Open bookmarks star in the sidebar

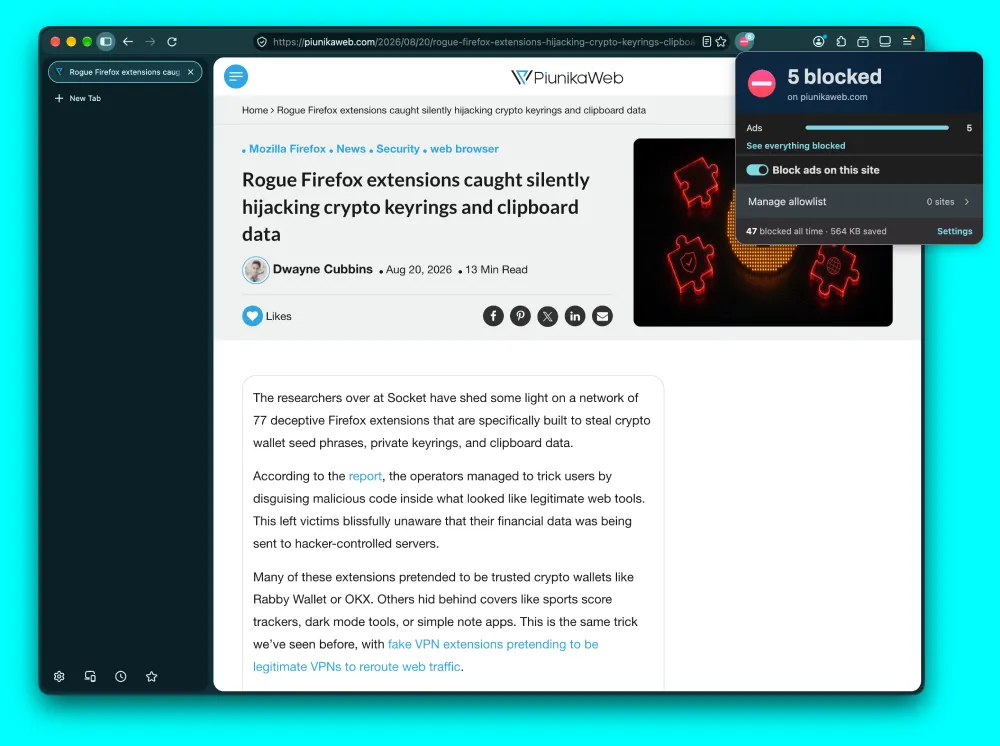(x=151, y=677)
